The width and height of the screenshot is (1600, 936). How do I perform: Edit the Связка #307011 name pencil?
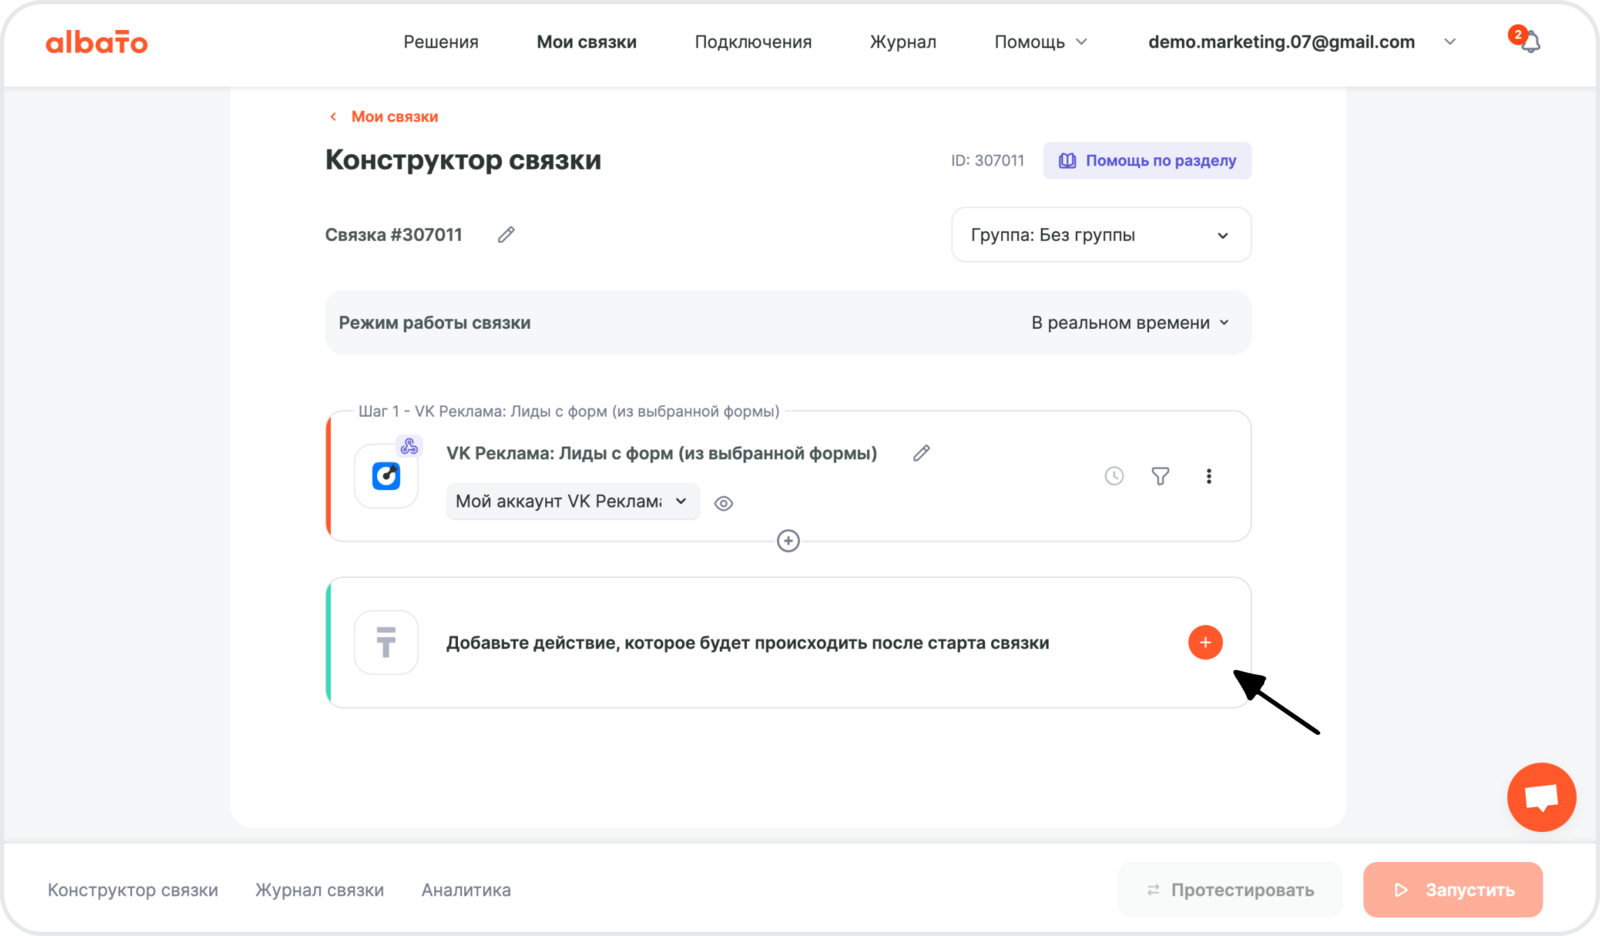506,235
